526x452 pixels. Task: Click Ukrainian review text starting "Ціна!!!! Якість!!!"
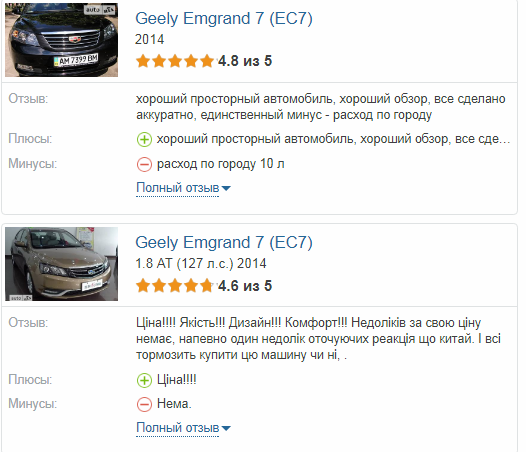click(x=318, y=339)
